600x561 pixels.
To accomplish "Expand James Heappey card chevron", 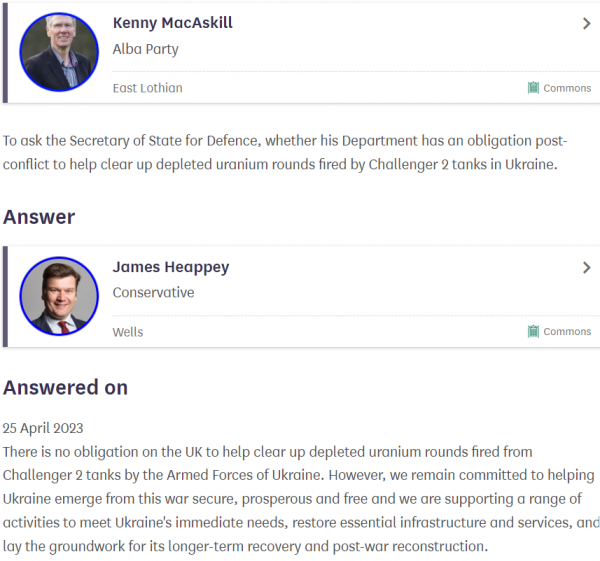I will pos(586,267).
